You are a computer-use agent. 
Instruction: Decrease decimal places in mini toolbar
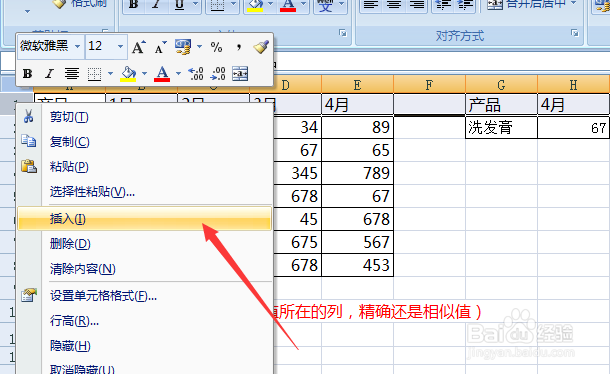(x=218, y=74)
